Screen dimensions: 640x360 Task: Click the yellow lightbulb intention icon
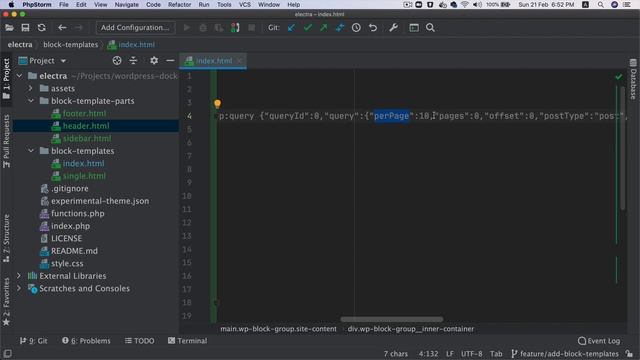click(x=218, y=104)
